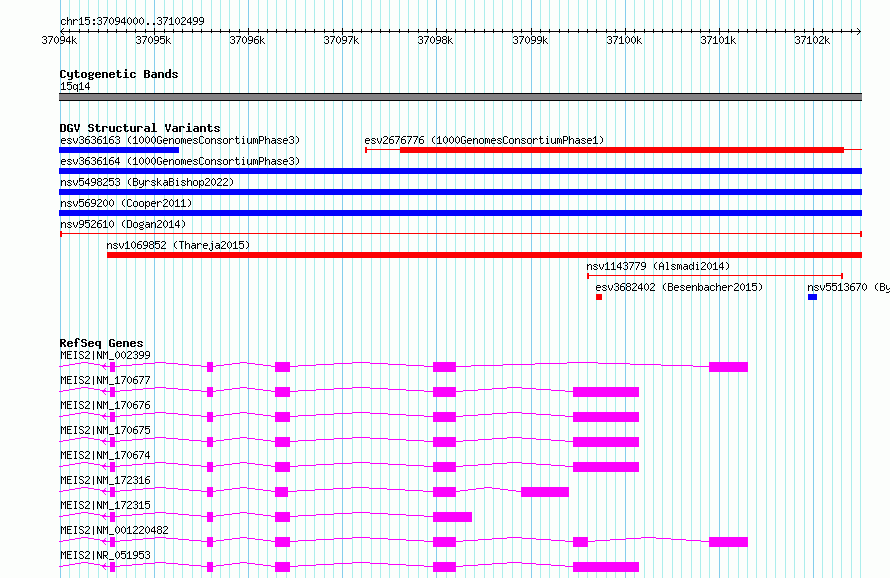Image resolution: width=890 pixels, height=578 pixels.
Task: Open the esv3636164 variant label
Action: 180,161
